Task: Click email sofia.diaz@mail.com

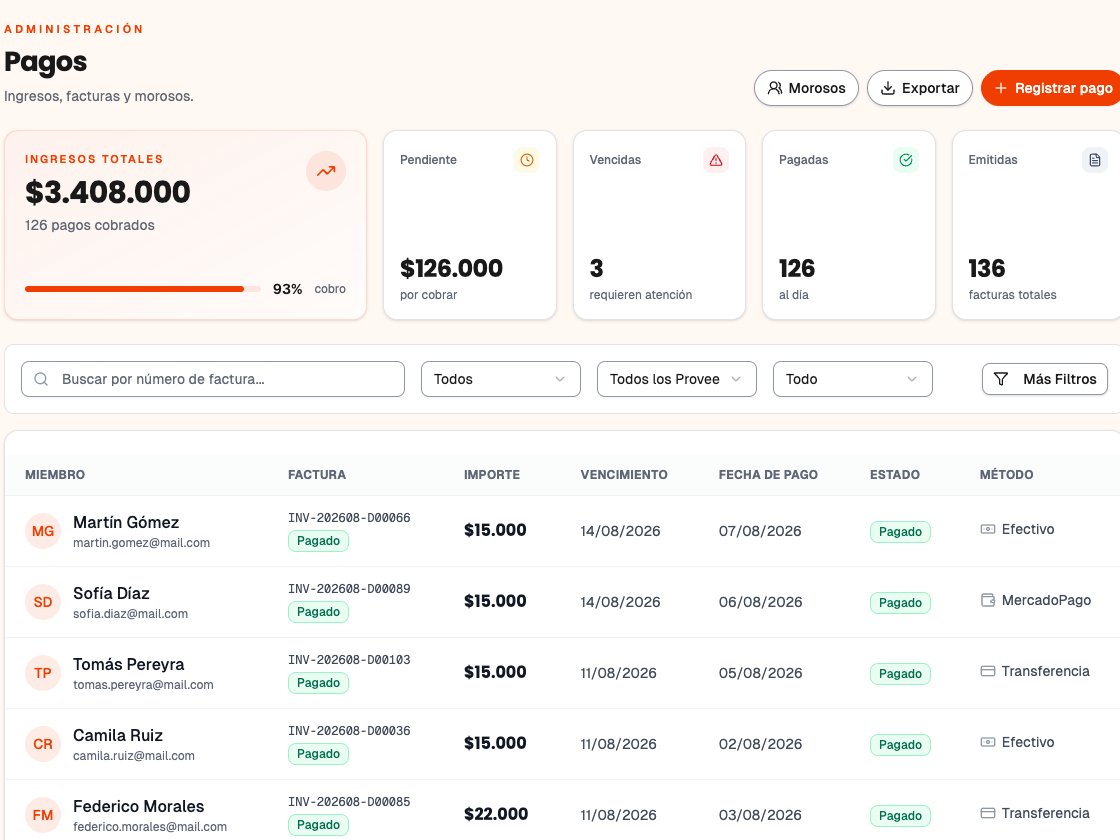Action: pos(131,614)
